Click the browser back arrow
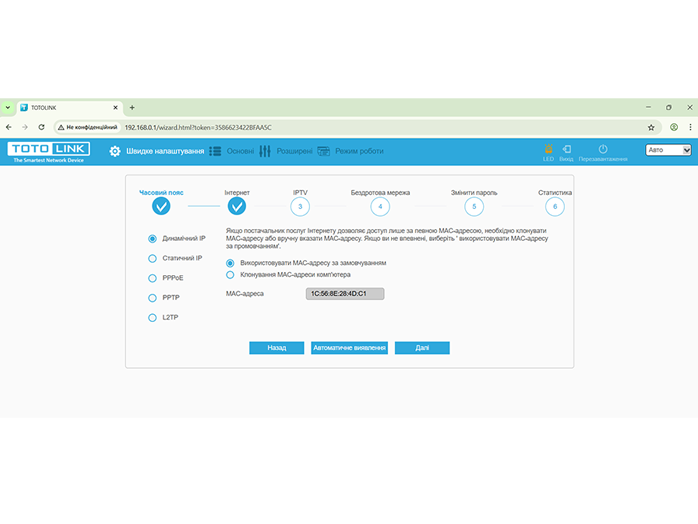Image resolution: width=698 pixels, height=524 pixels. [x=8, y=127]
